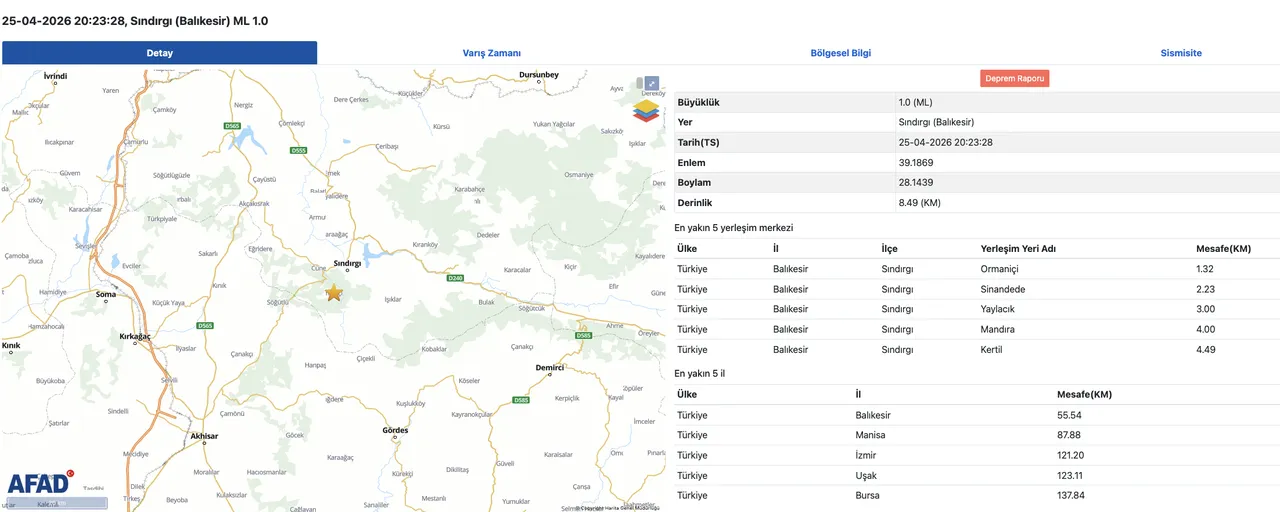Click the AFAD logo on the map
Viewport: 1280px width, 512px height.
tap(40, 484)
